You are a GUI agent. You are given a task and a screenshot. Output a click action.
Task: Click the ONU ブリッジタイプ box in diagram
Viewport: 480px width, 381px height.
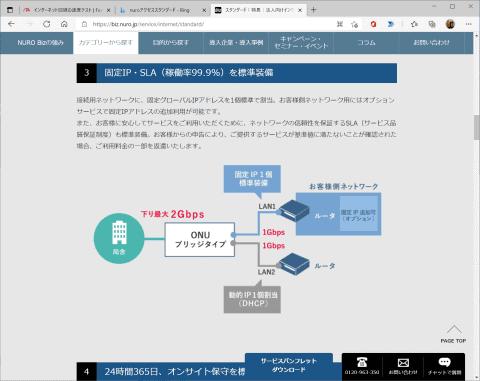tap(200, 239)
